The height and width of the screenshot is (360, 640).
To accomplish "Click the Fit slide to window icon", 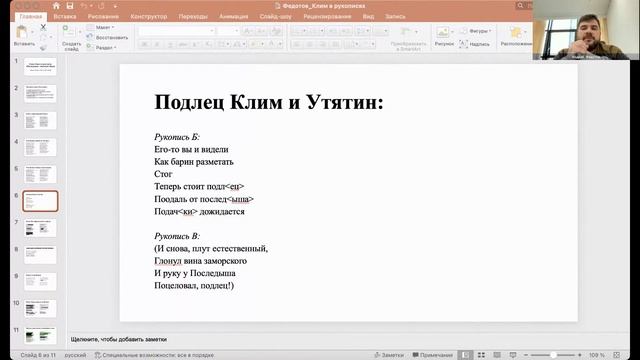I will pos(617,355).
